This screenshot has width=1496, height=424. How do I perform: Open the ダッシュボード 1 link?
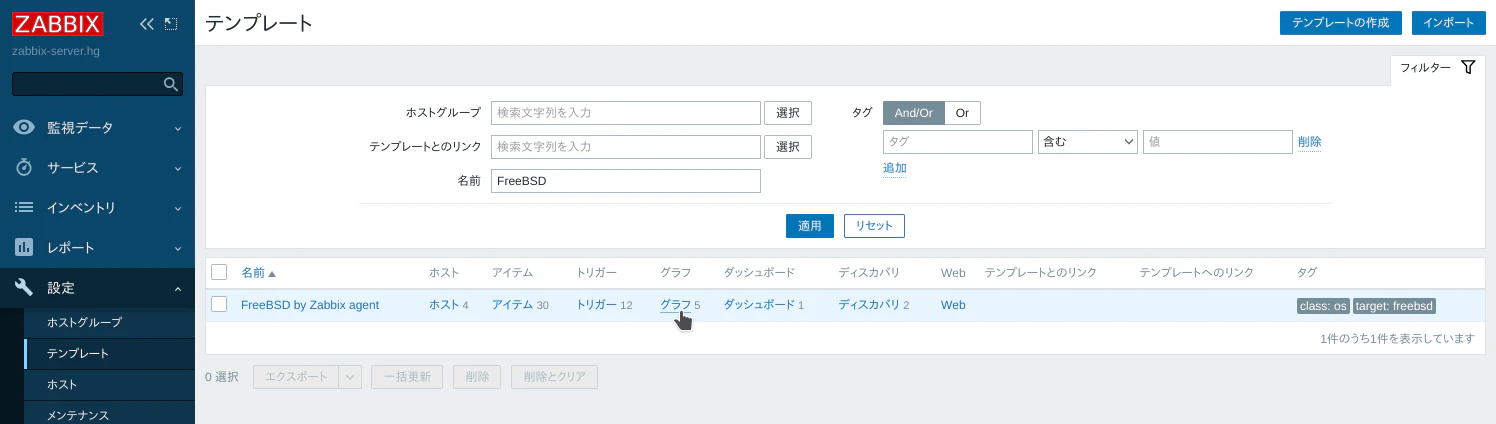tap(759, 305)
